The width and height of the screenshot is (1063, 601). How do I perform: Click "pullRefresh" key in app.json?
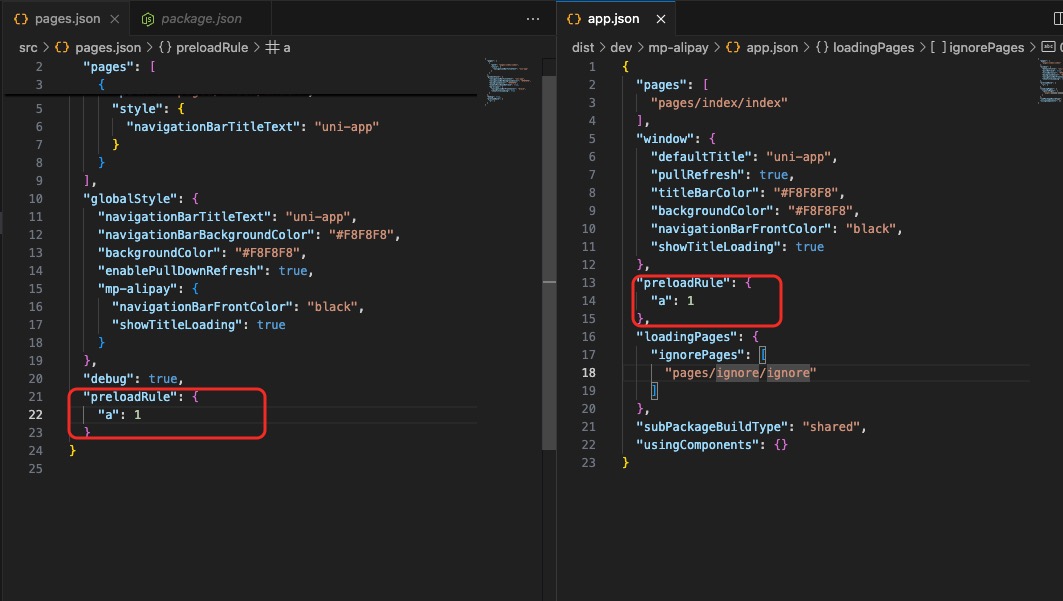coord(700,175)
